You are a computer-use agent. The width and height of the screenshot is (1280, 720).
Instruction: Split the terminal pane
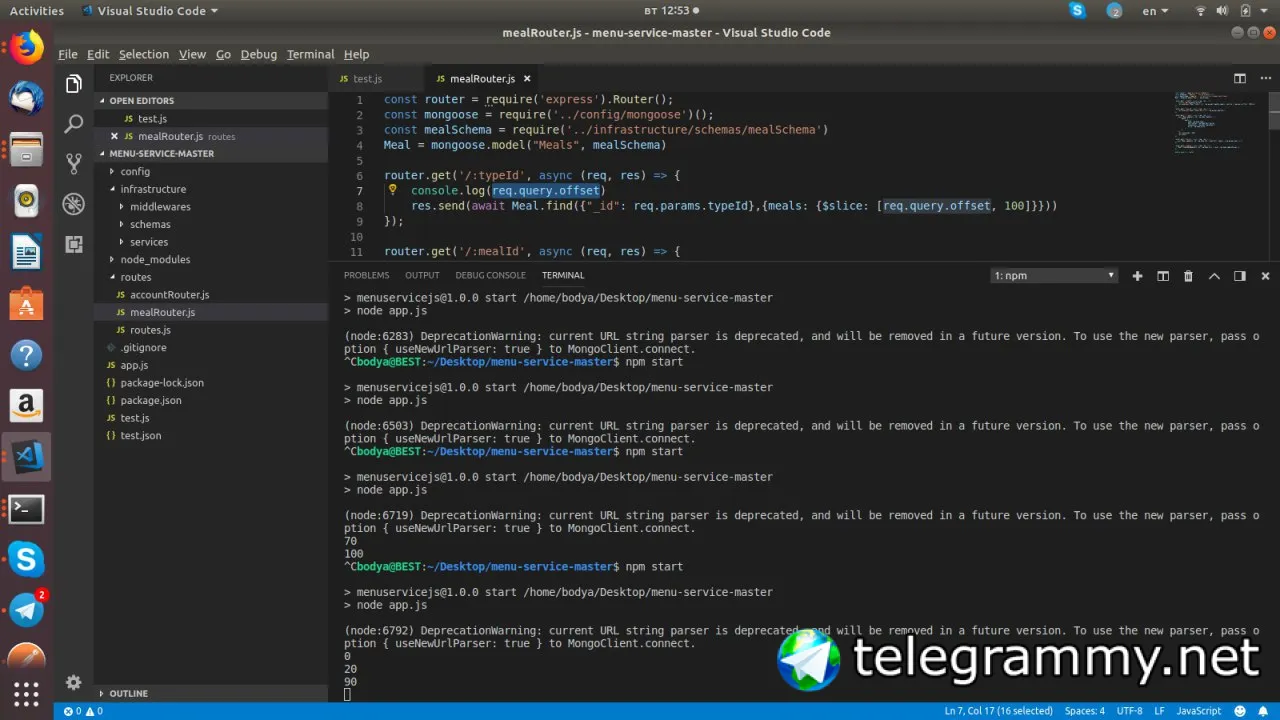point(1163,276)
